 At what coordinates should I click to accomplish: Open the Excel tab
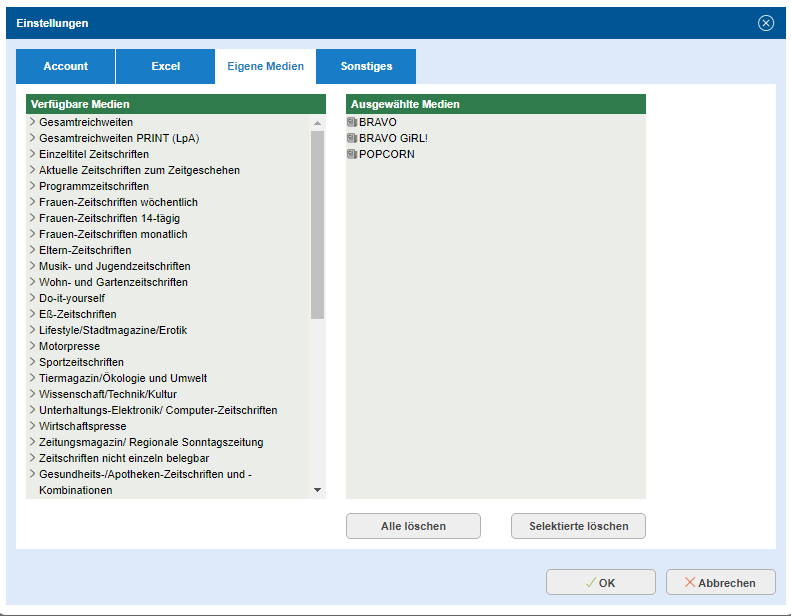point(166,67)
